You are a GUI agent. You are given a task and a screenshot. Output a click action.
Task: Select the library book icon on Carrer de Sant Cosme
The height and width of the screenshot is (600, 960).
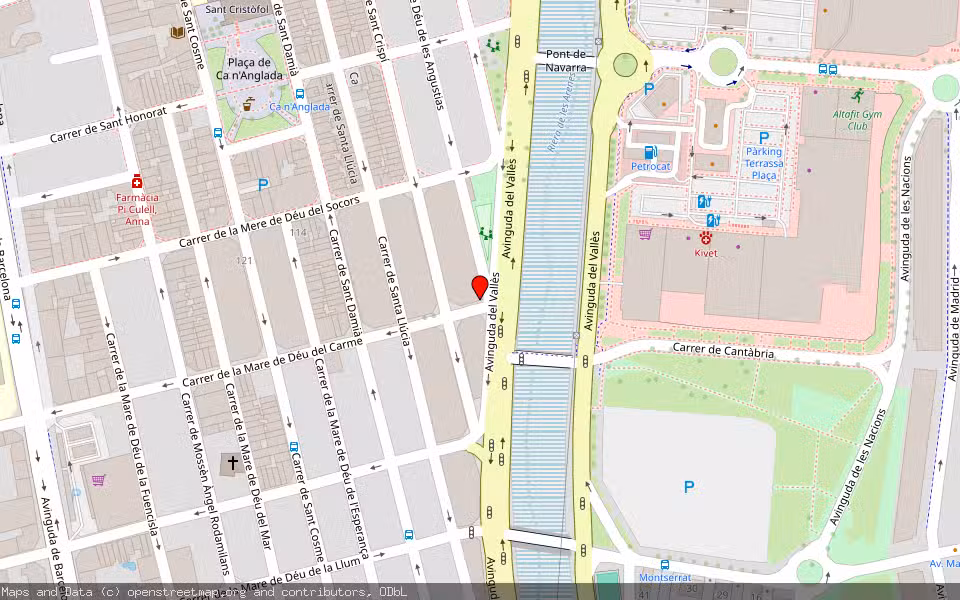click(x=177, y=32)
